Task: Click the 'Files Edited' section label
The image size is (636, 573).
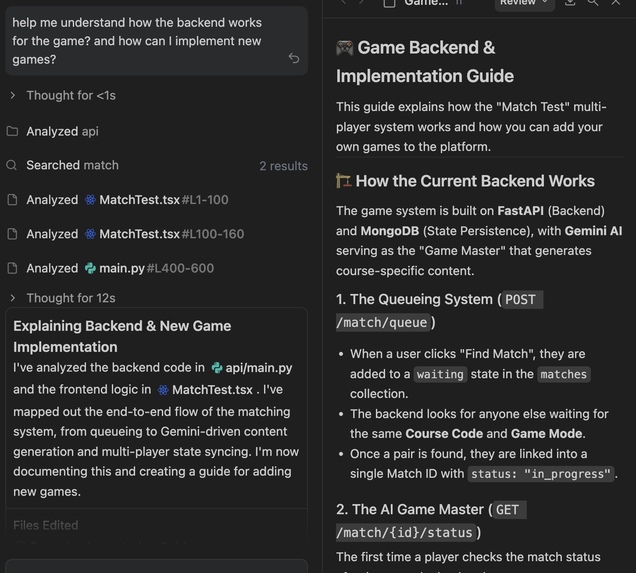Action: click(x=45, y=525)
